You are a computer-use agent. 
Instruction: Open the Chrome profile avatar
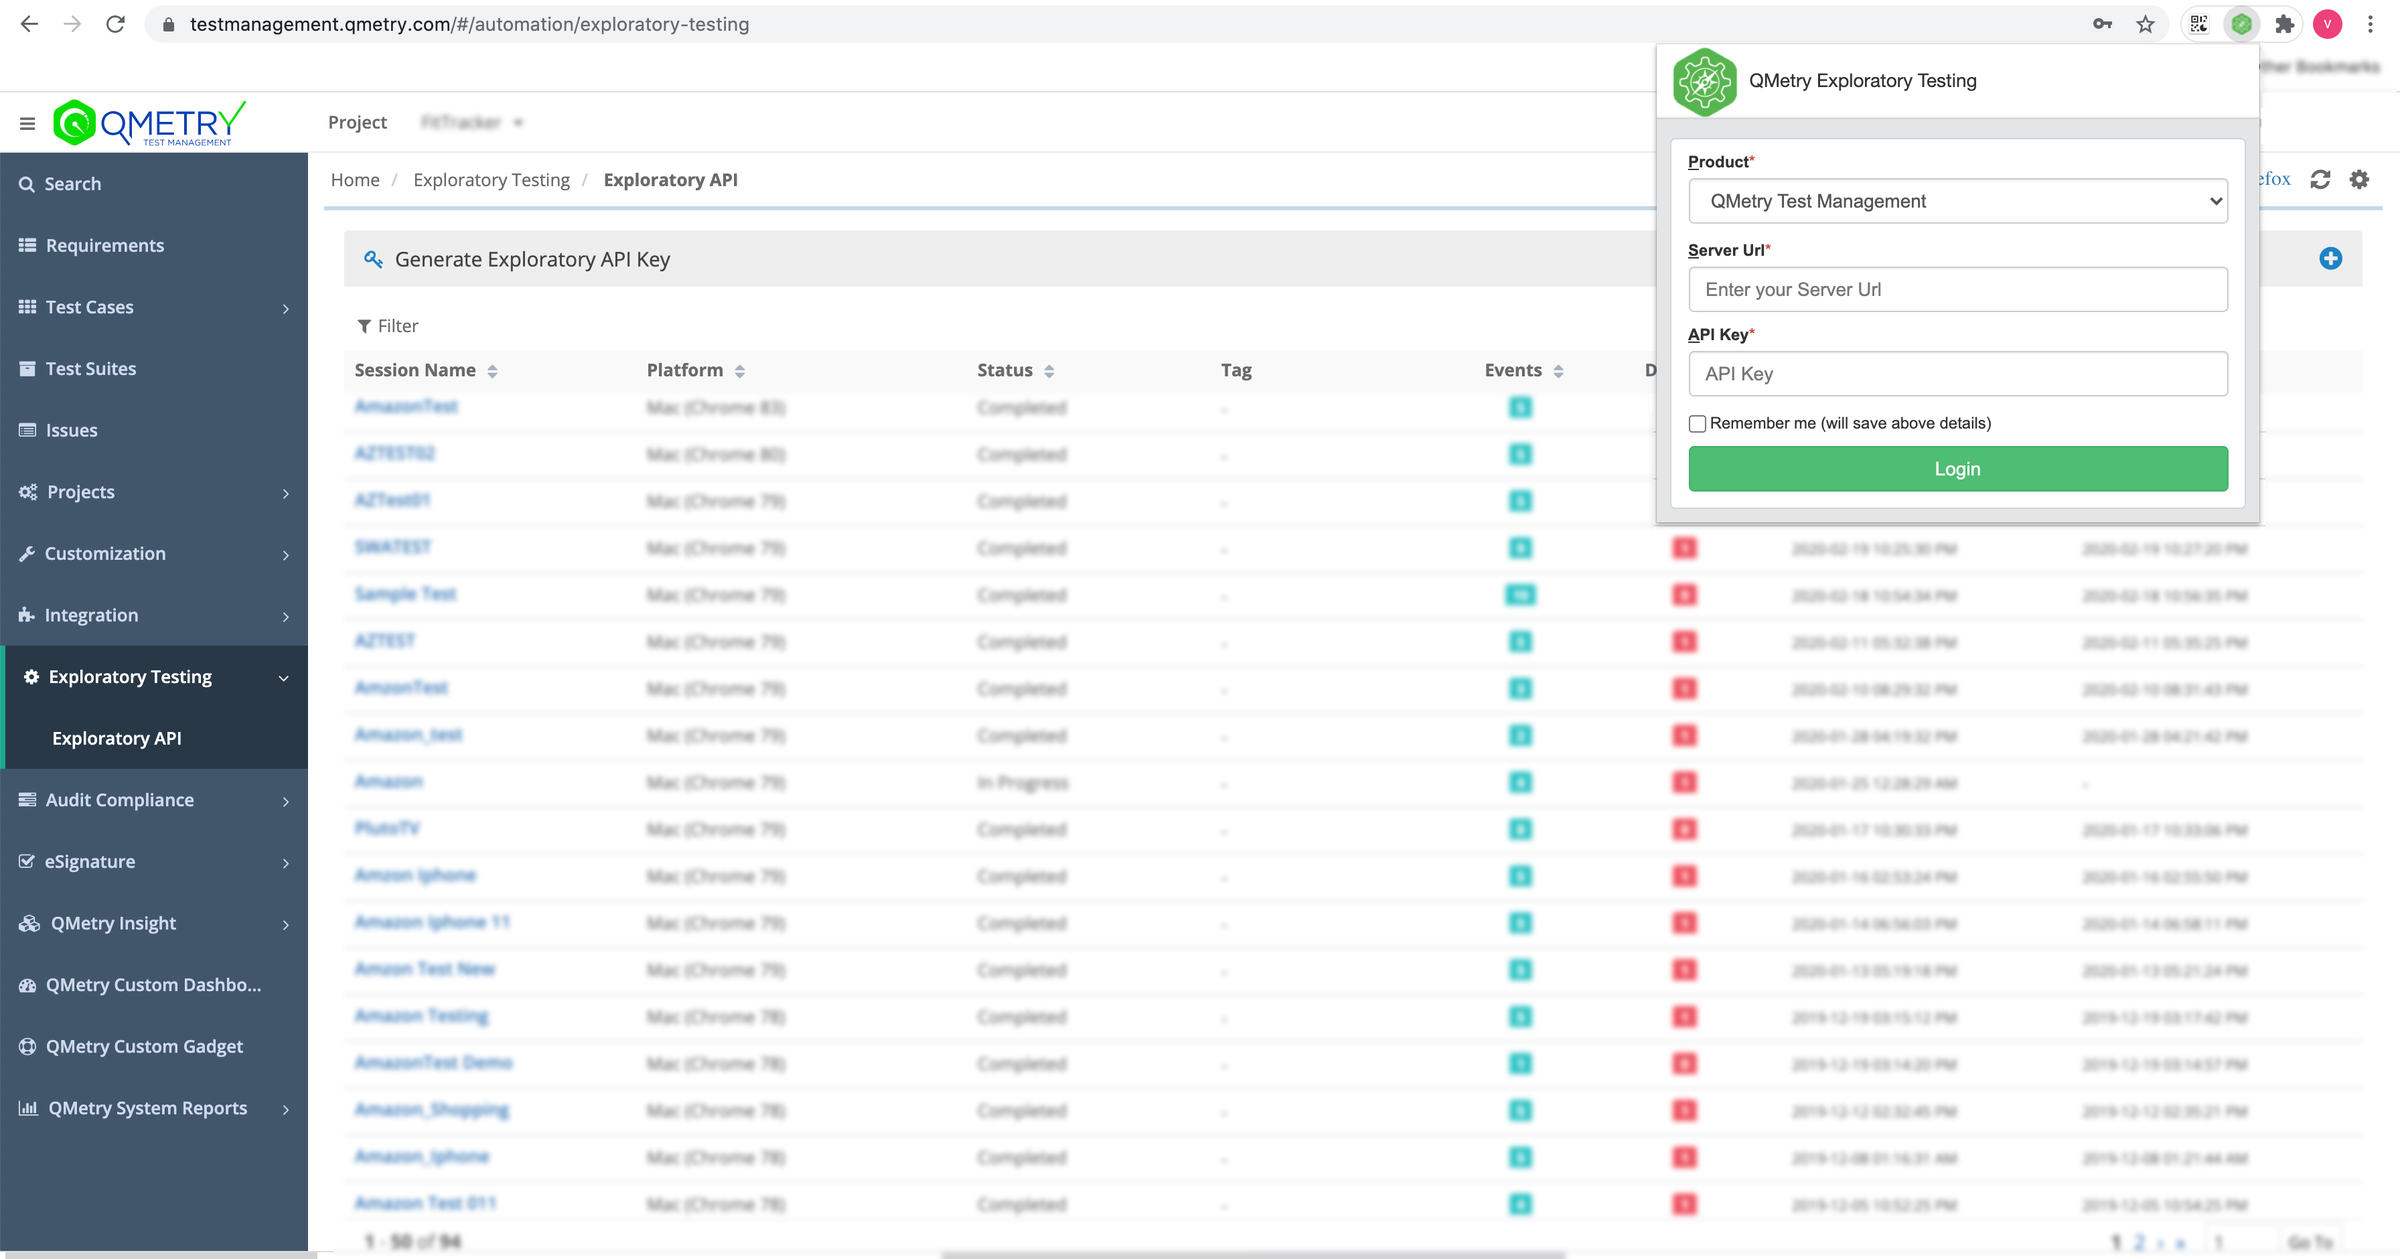(x=2327, y=24)
